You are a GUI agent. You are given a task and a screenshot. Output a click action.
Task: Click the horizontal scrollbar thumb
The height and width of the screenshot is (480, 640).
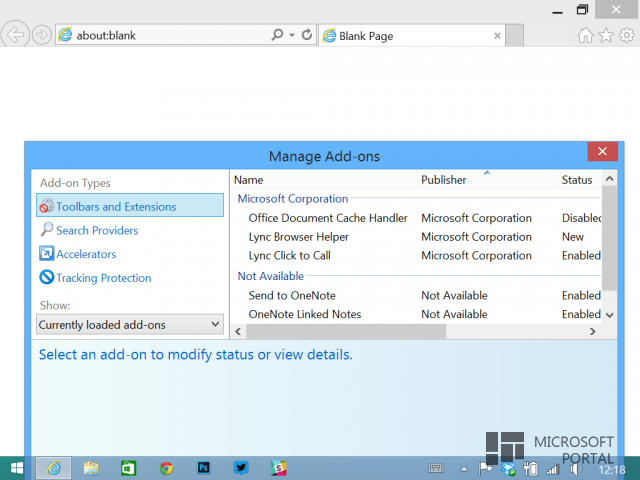point(346,331)
